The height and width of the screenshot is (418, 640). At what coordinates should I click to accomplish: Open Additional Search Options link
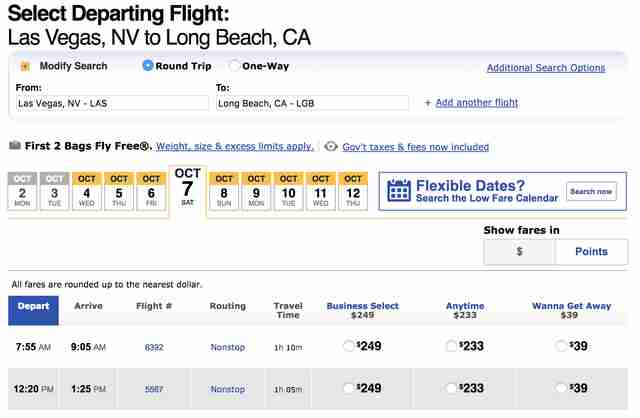546,68
